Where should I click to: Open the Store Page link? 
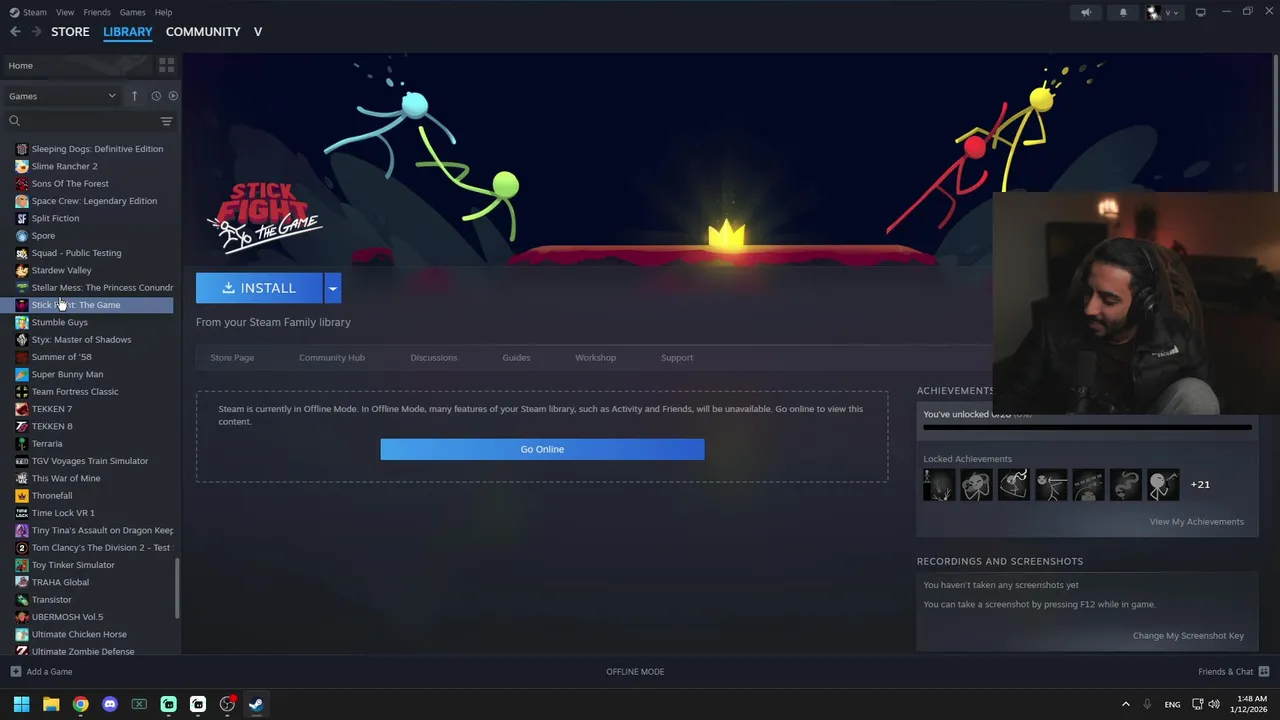pyautogui.click(x=232, y=357)
